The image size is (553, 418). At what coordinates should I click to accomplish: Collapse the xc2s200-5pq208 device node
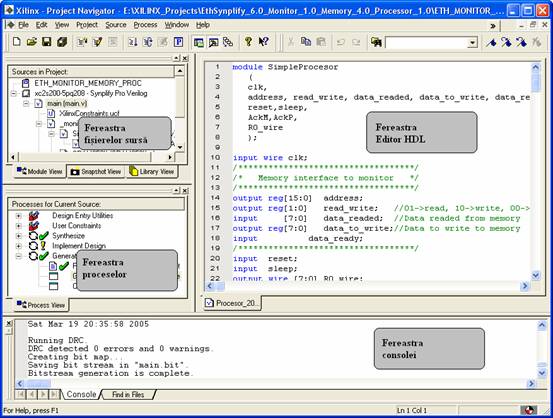pyautogui.click(x=13, y=93)
